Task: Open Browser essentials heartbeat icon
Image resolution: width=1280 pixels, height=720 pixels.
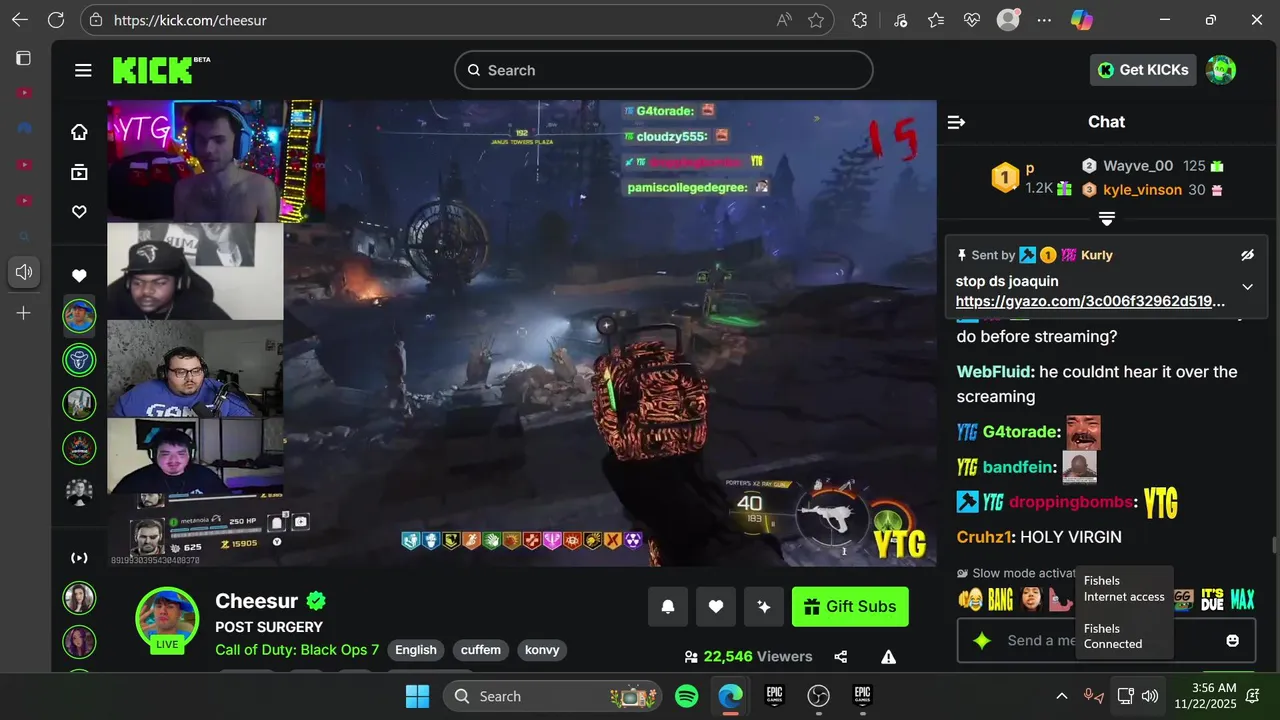Action: click(972, 20)
